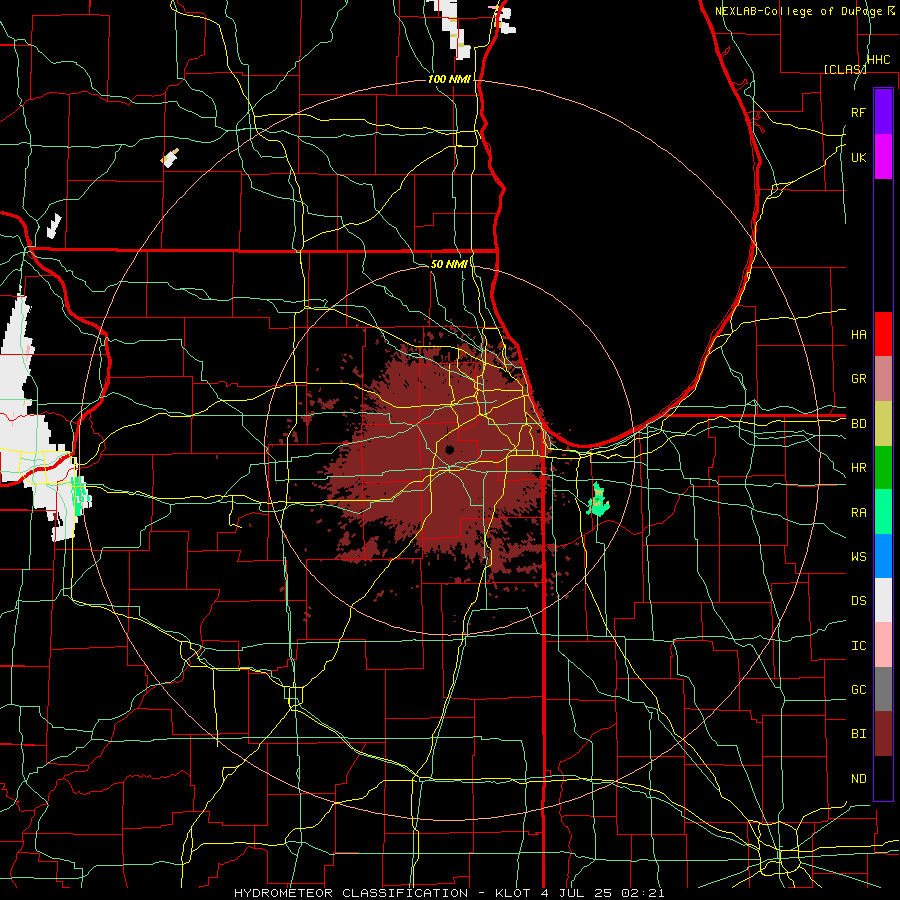900x900 pixels.
Task: Click the BI legend label
Action: pyautogui.click(x=858, y=734)
